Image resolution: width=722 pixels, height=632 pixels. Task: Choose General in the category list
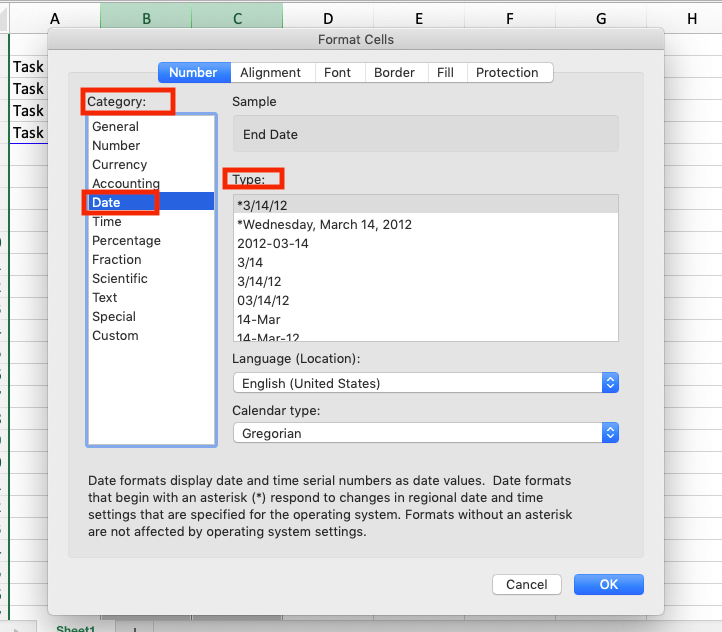tap(151, 127)
